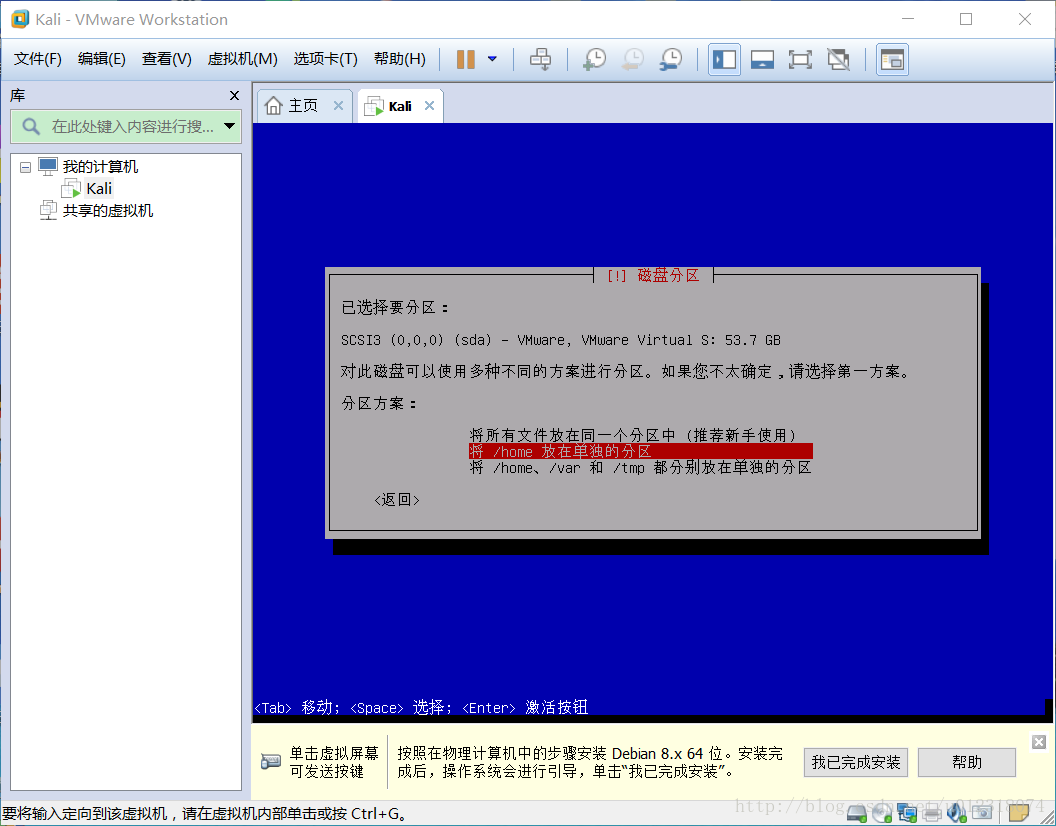Image resolution: width=1056 pixels, height=826 pixels.
Task: Toggle the console view button
Action: (x=892, y=59)
